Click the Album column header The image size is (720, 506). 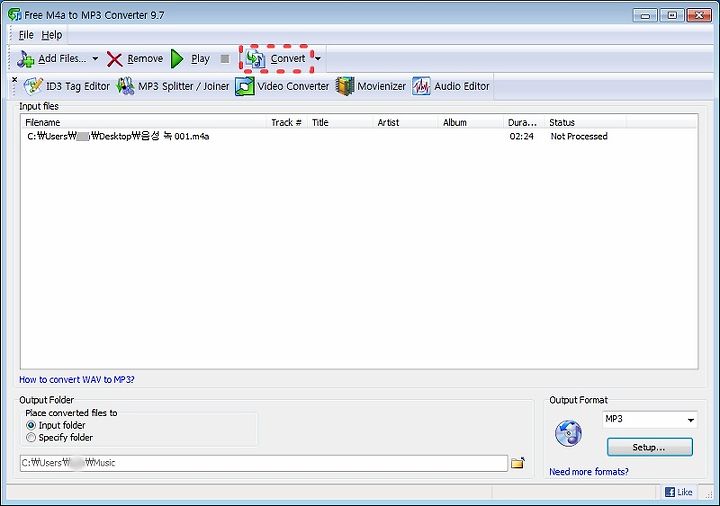pyautogui.click(x=471, y=123)
